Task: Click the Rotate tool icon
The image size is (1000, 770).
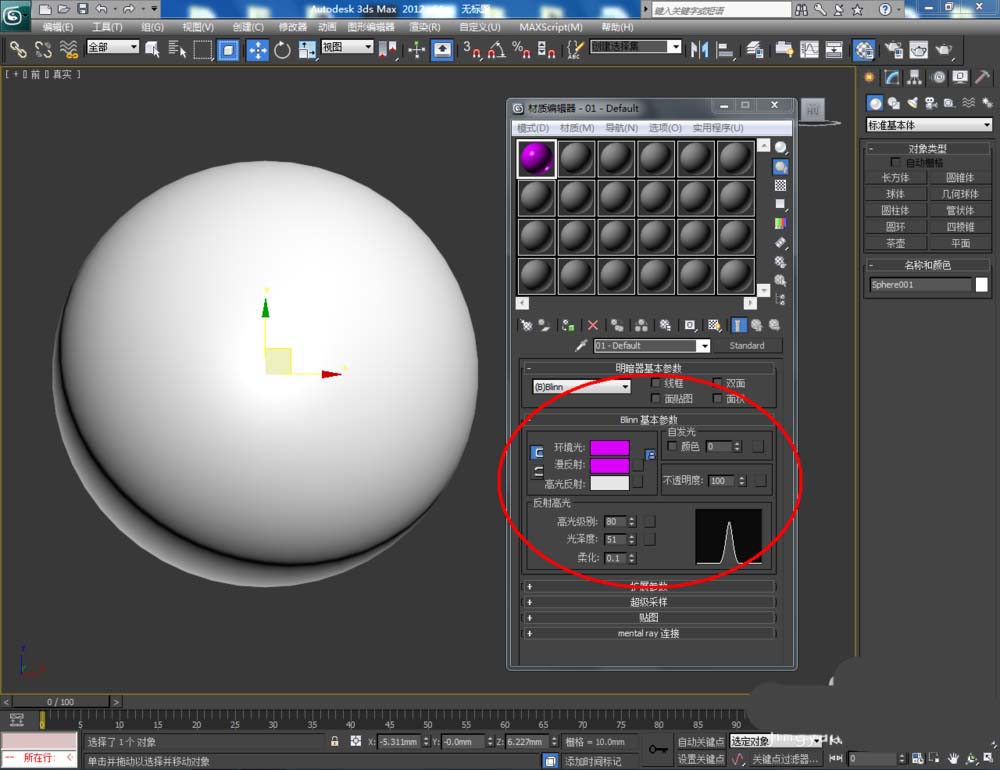Action: 282,49
